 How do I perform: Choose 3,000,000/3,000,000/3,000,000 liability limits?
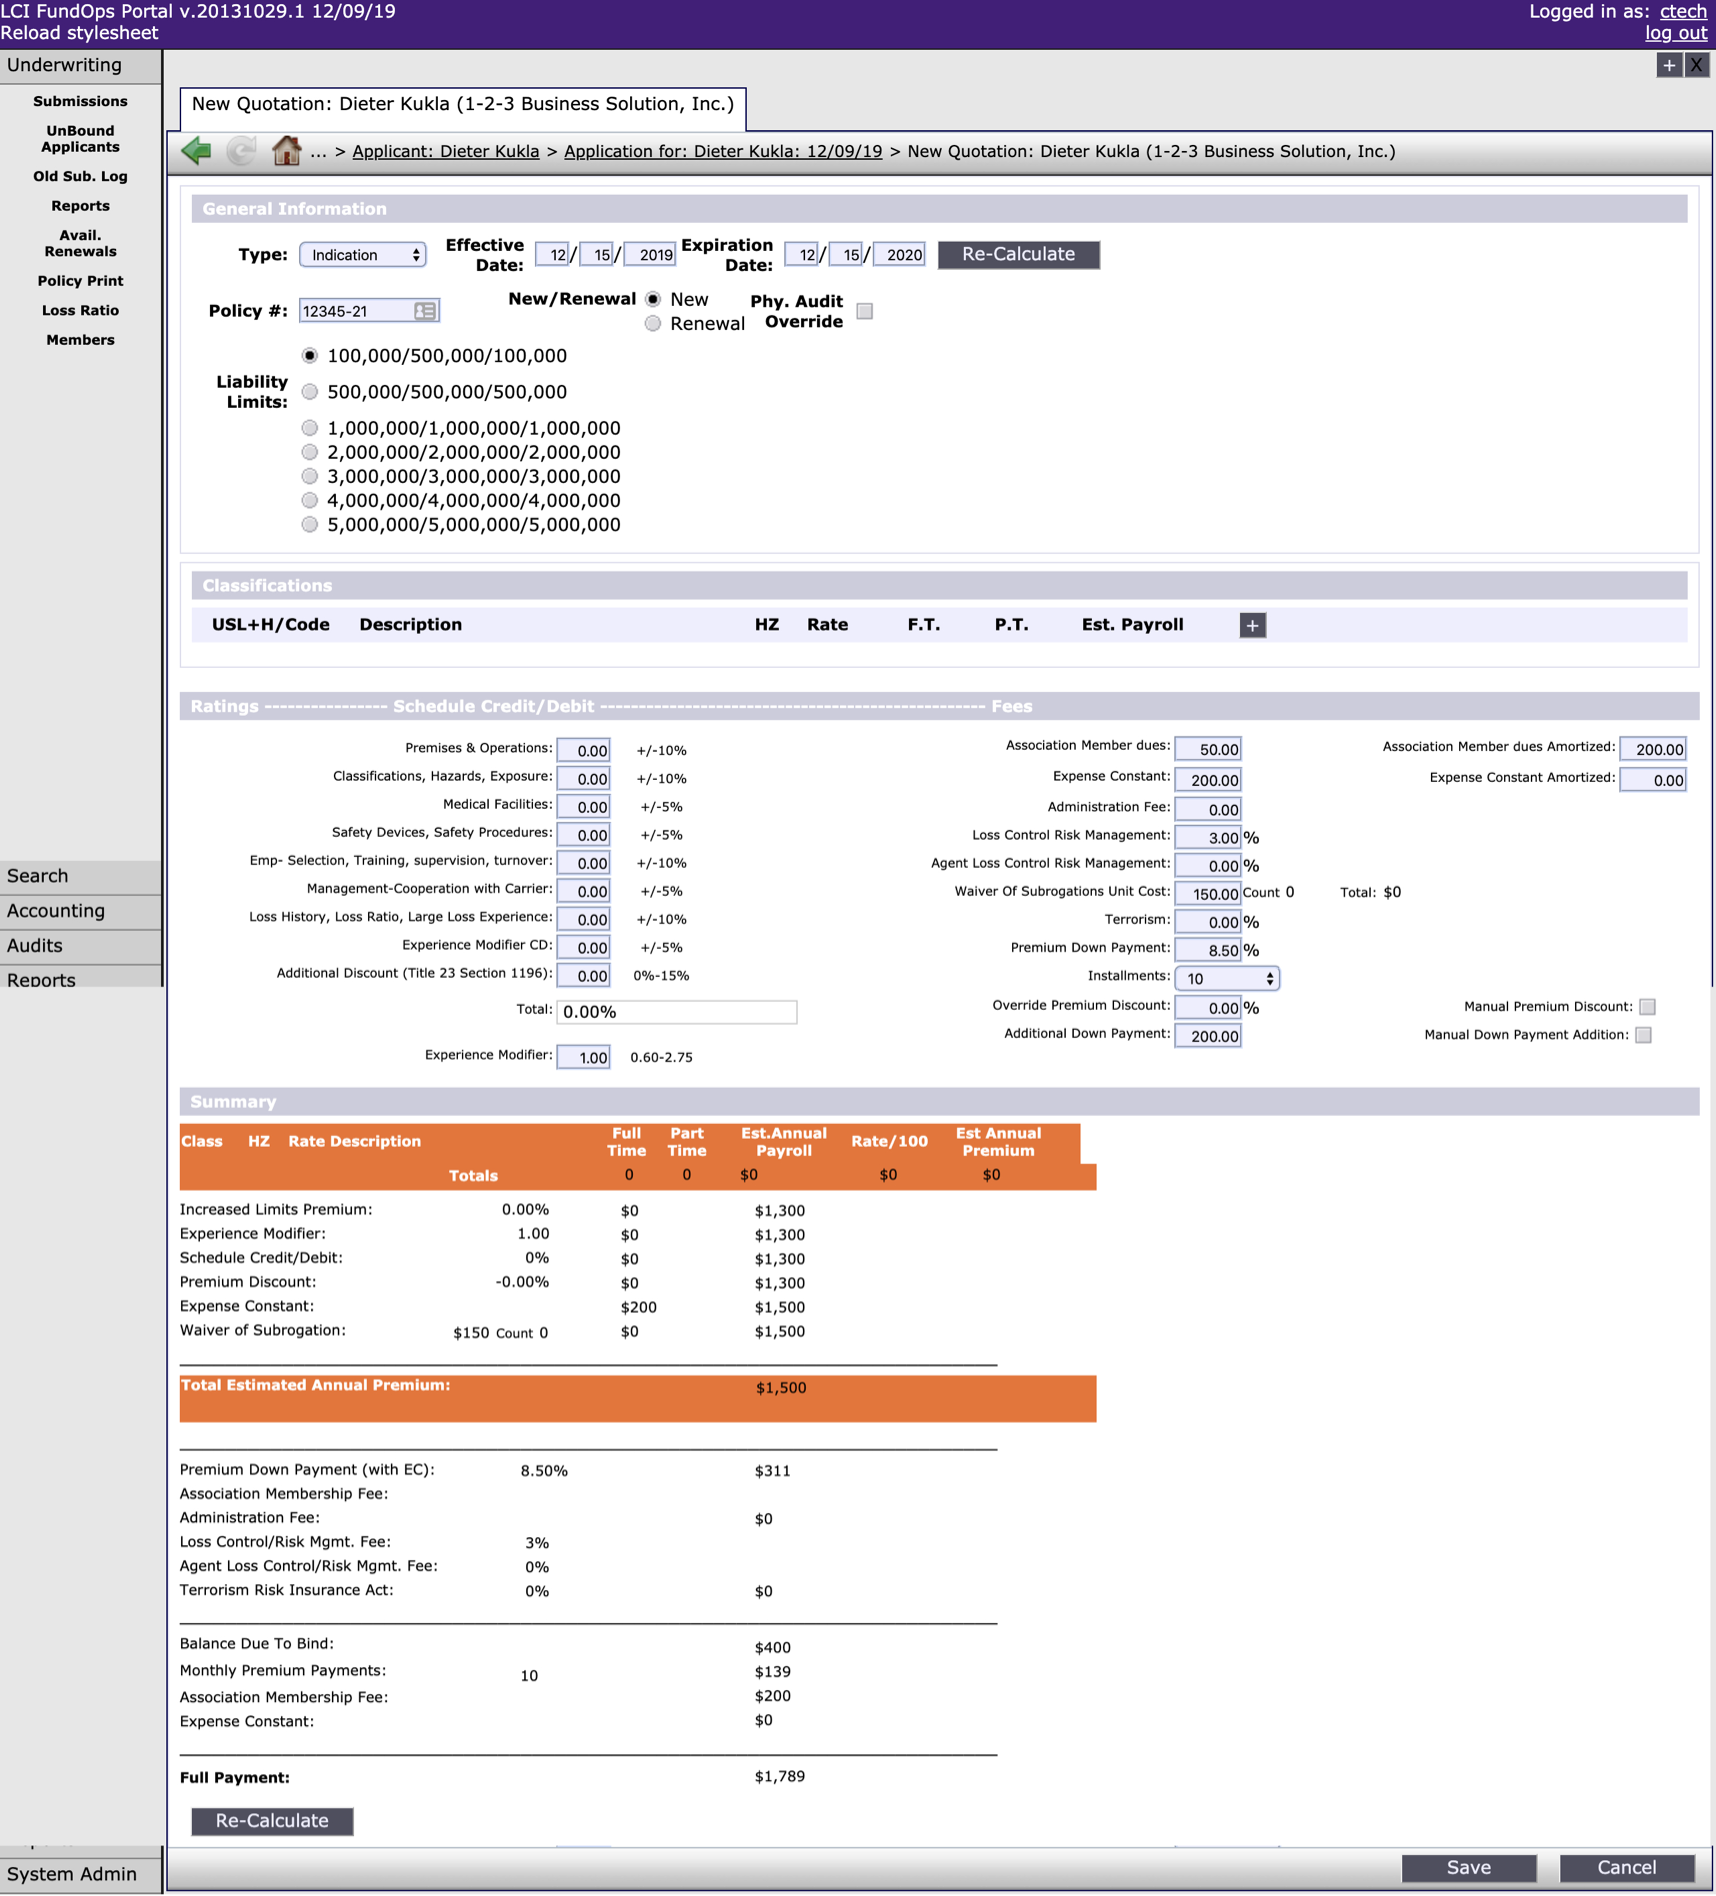[310, 476]
